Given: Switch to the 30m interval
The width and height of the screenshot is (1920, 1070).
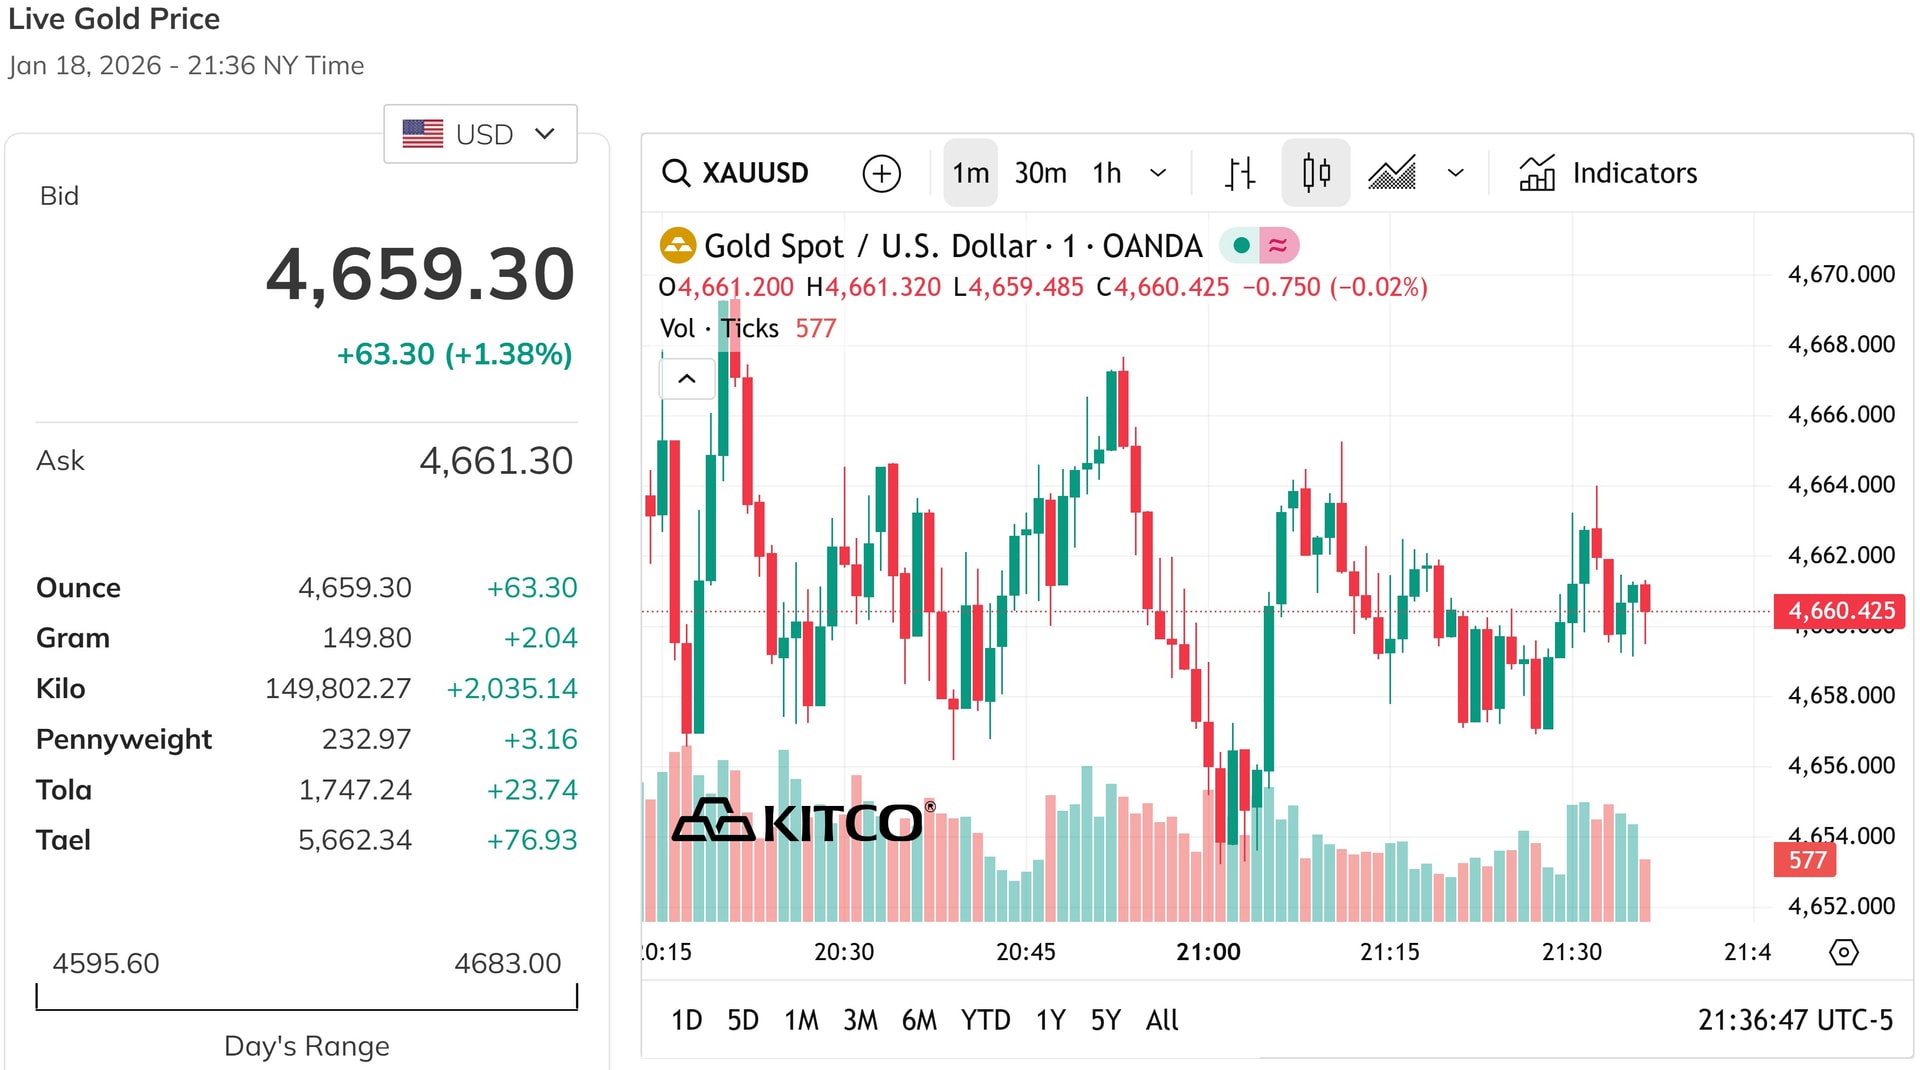Looking at the screenshot, I should [1040, 173].
